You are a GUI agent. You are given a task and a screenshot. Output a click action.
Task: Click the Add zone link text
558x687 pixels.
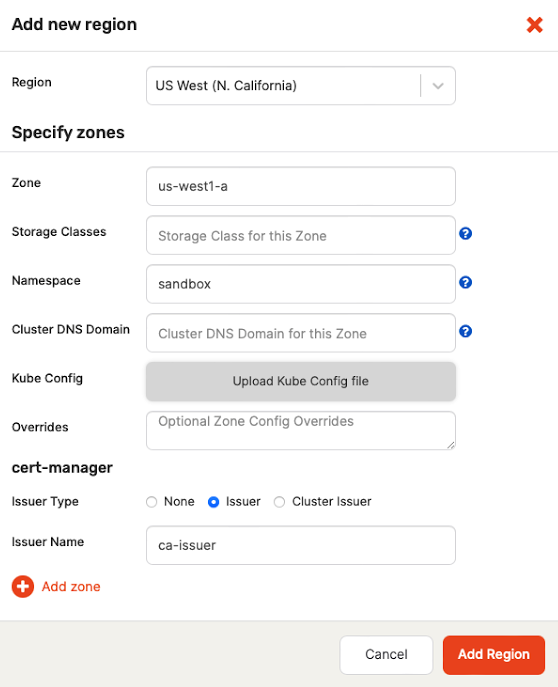point(71,587)
